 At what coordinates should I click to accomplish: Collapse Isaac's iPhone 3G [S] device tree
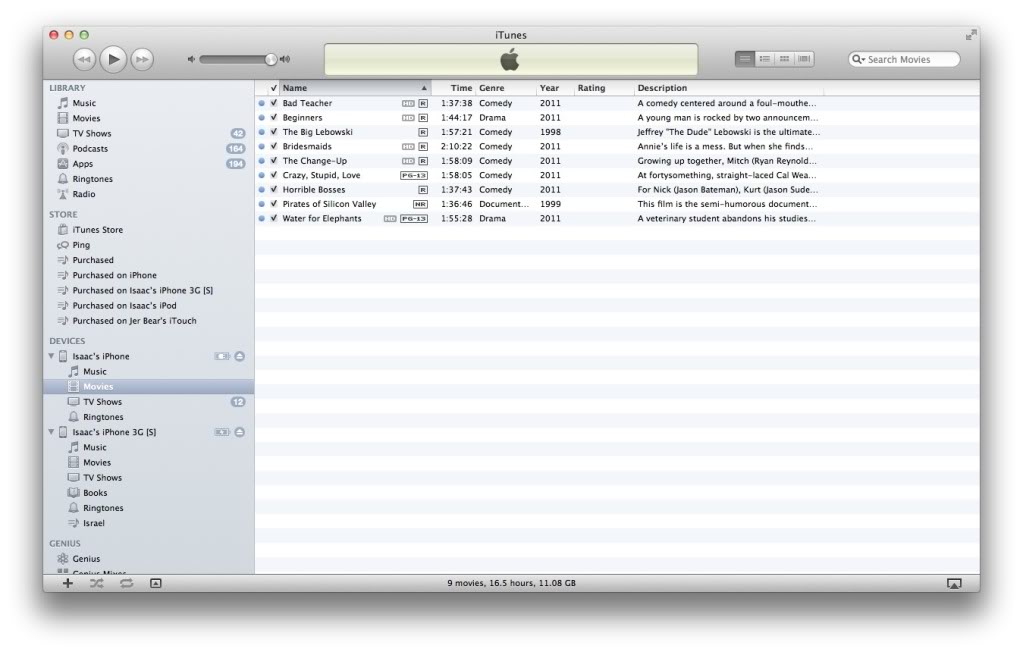click(x=51, y=432)
